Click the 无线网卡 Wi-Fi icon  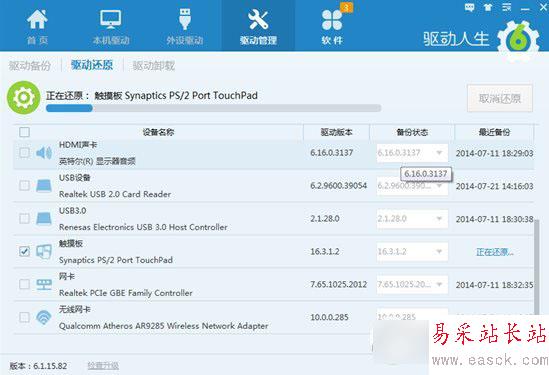[x=44, y=317]
